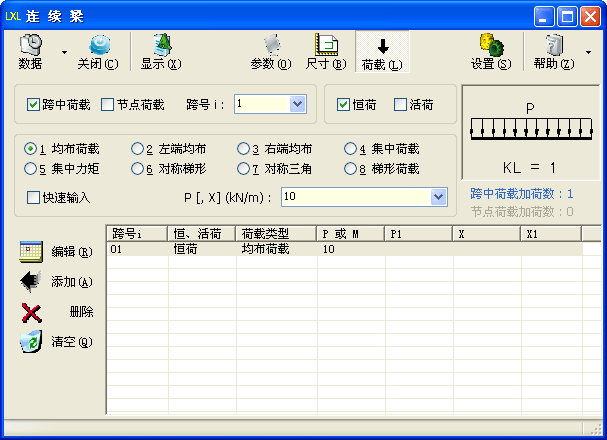Open the 设置(S) settings tool
This screenshot has width=607, height=440.
coord(491,51)
